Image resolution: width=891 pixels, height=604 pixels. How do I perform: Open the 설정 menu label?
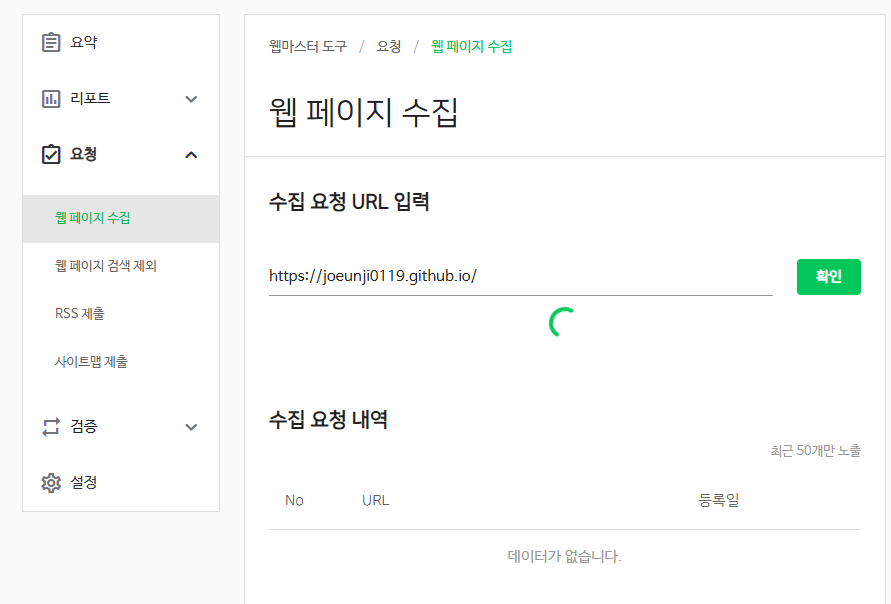84,482
